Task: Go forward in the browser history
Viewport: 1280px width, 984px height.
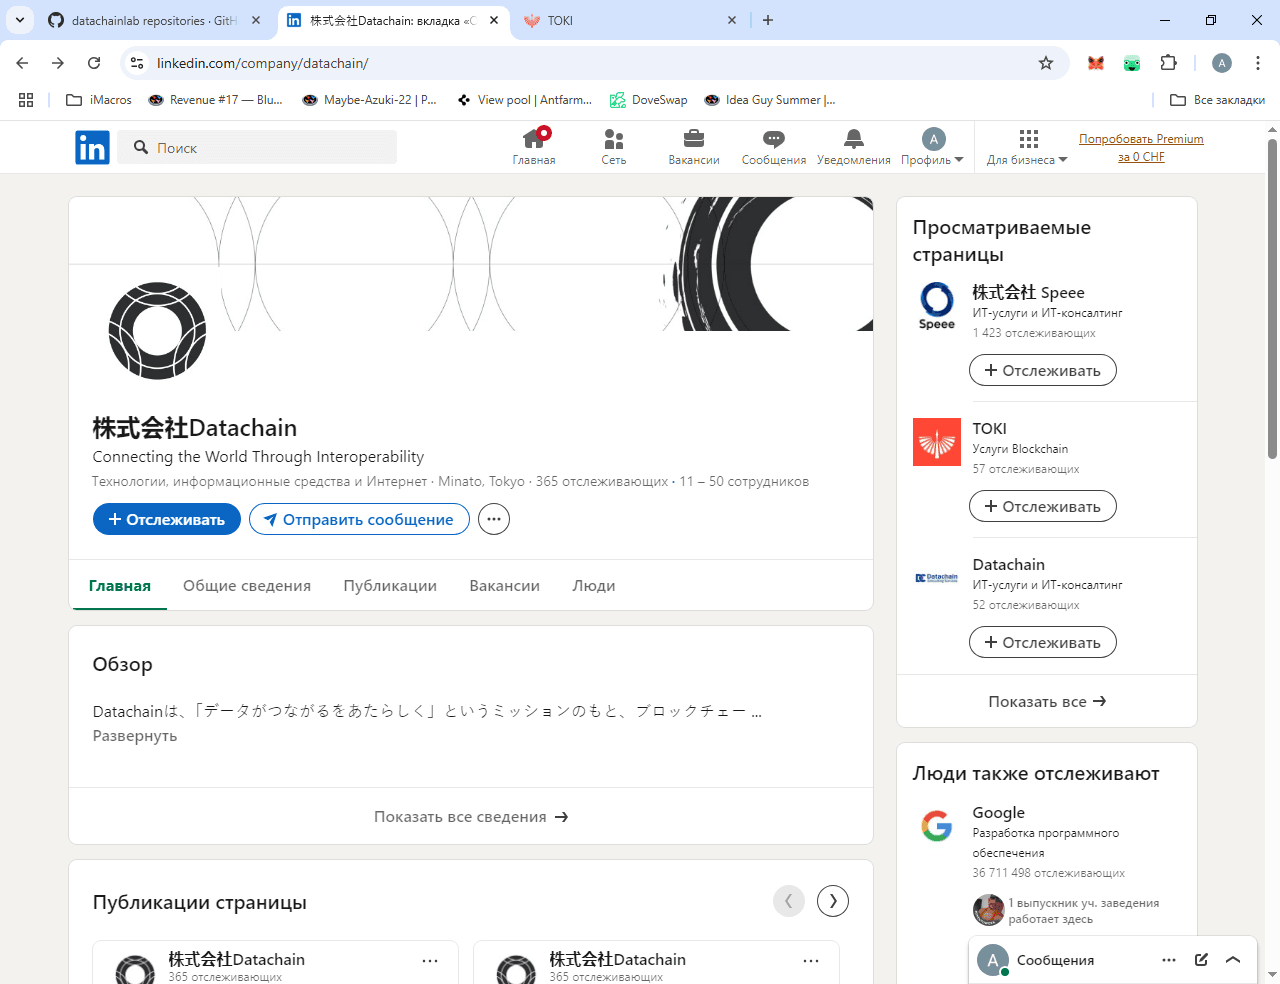Action: pyautogui.click(x=58, y=63)
